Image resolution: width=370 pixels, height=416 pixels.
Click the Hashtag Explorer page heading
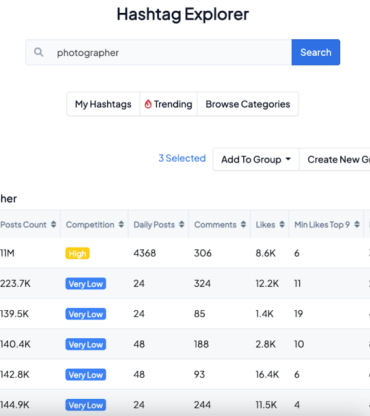pos(183,14)
